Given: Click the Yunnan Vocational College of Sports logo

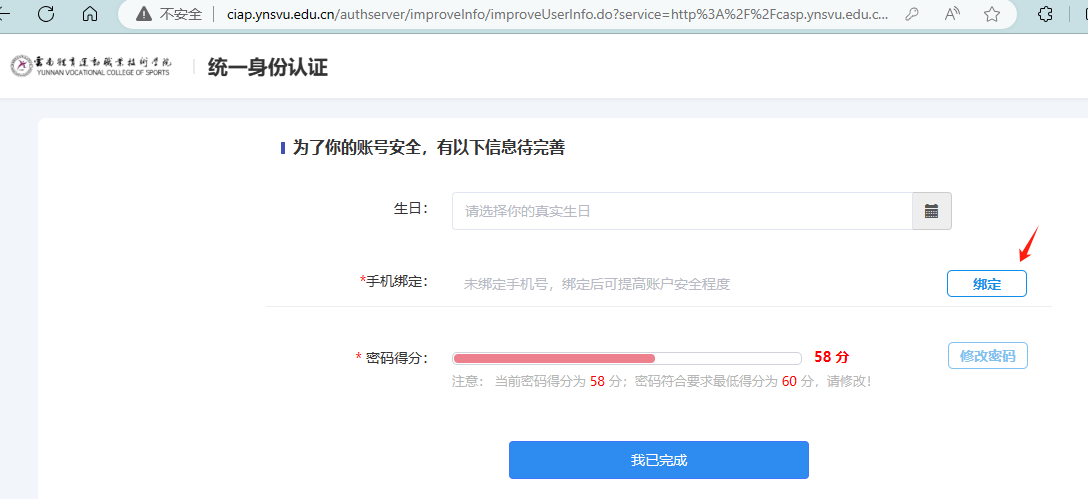Looking at the screenshot, I should click(x=91, y=67).
